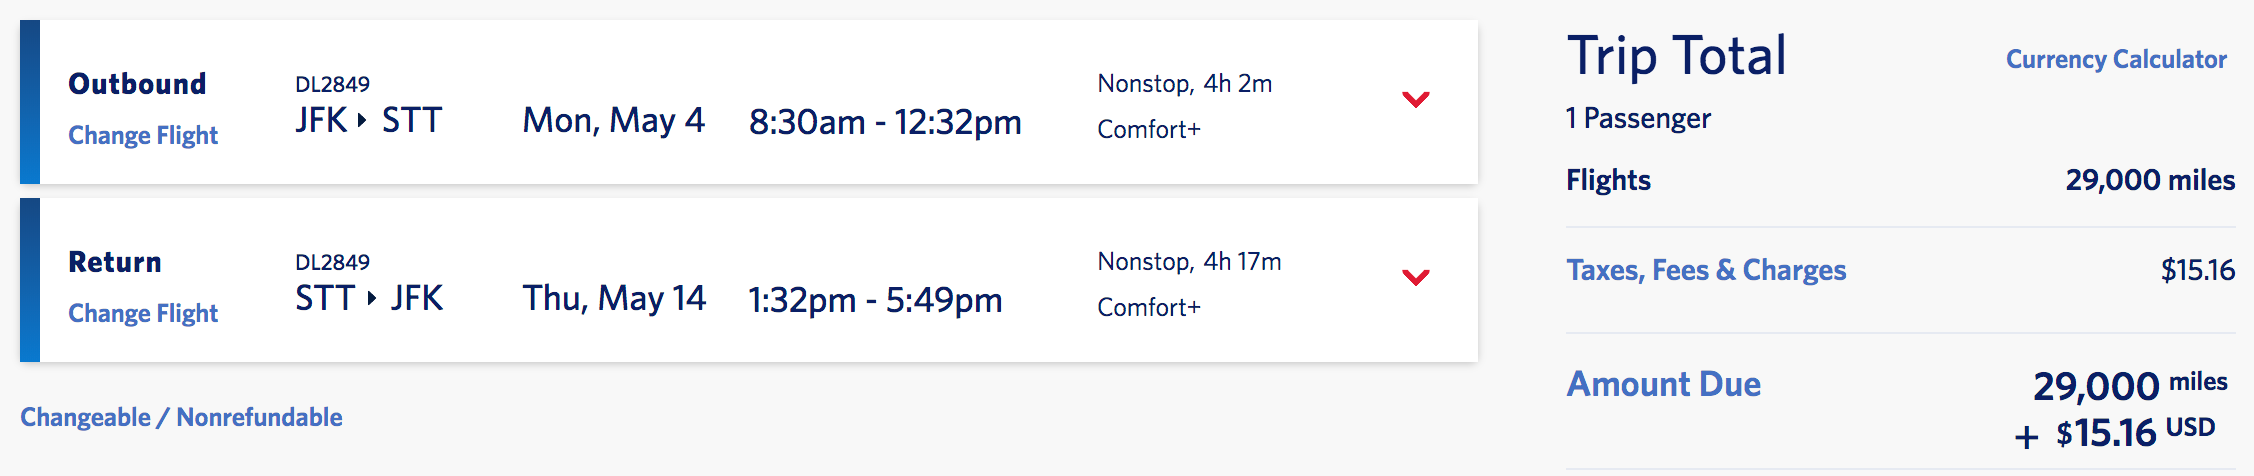Click the Trip Total heading
The width and height of the screenshot is (2254, 476).
(x=1676, y=56)
